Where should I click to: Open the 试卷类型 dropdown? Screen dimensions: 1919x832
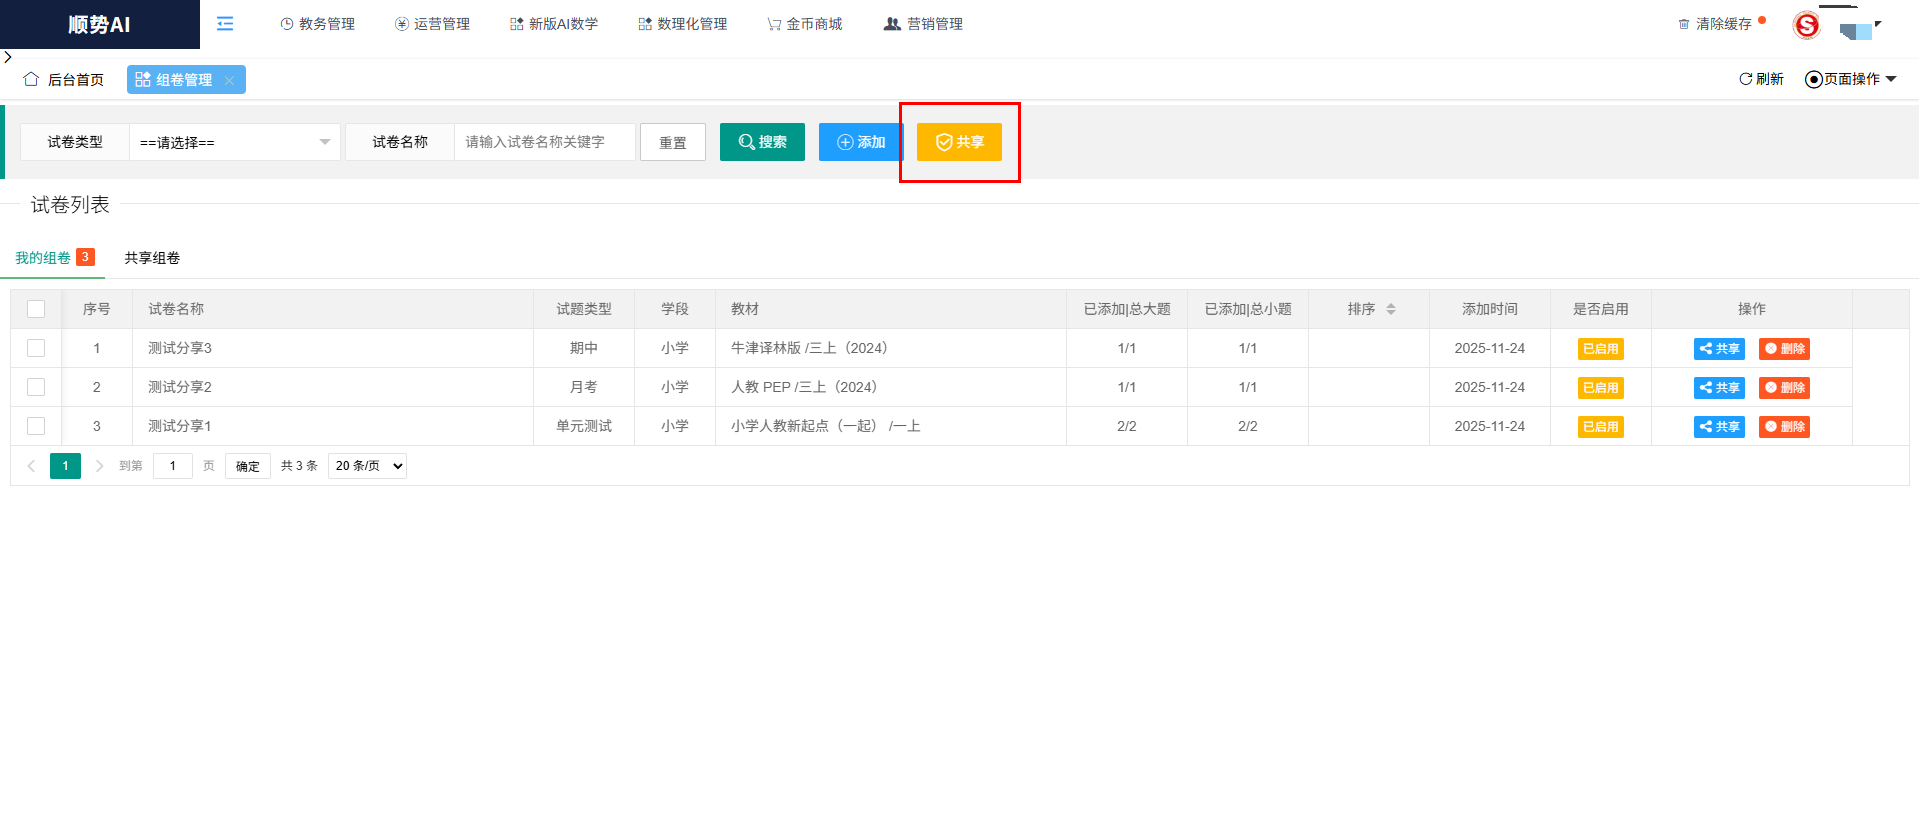click(234, 142)
